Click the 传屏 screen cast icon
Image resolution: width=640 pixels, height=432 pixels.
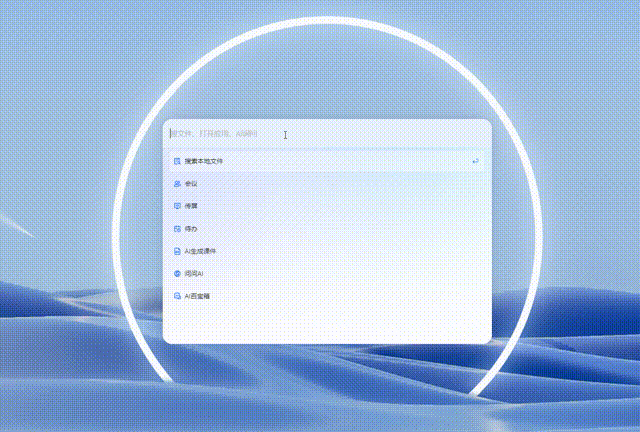[177, 206]
